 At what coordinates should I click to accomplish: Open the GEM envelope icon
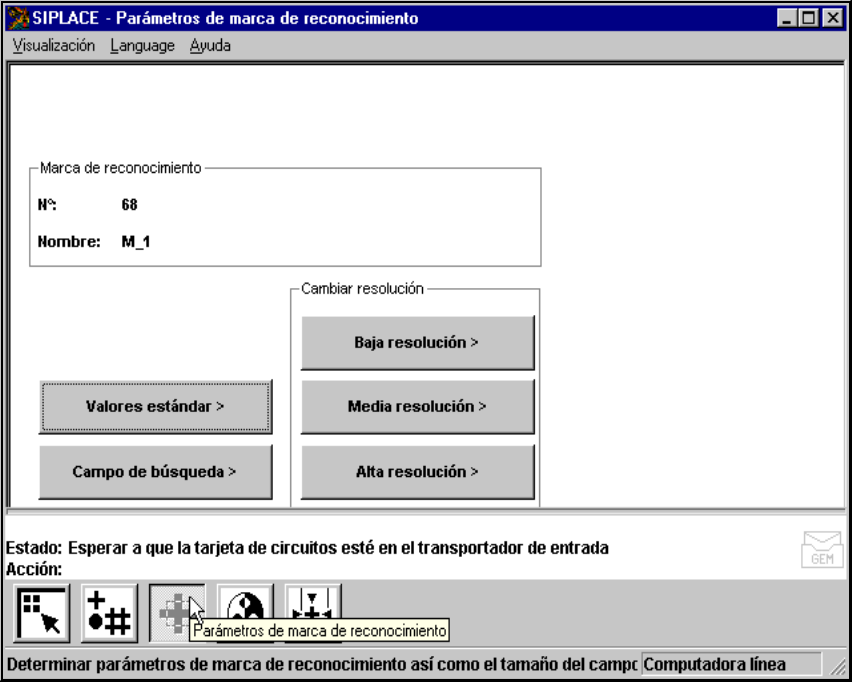pyautogui.click(x=822, y=550)
